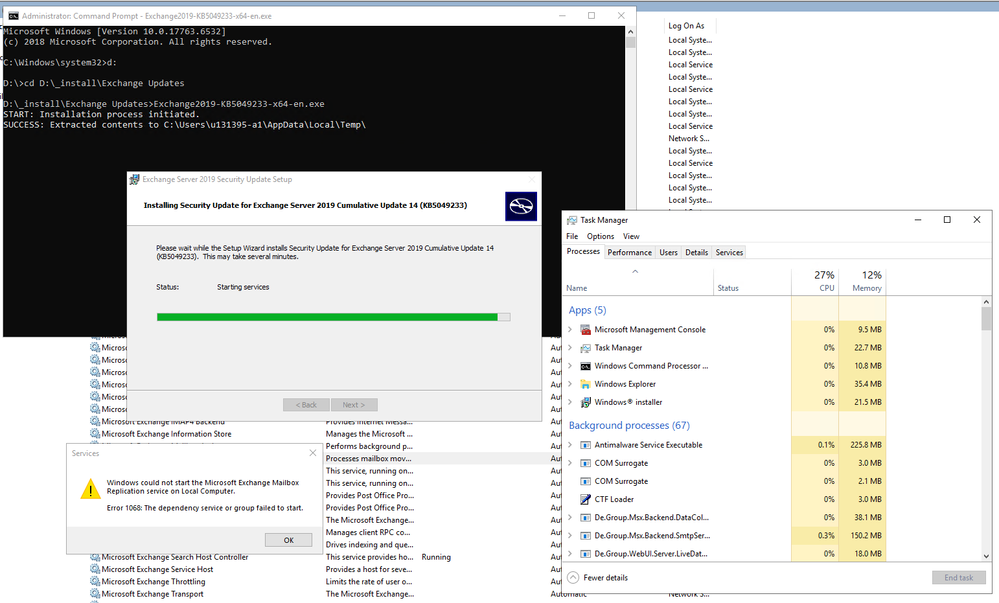999x603 pixels.
Task: Expand the Windows installer process entry
Action: point(570,402)
